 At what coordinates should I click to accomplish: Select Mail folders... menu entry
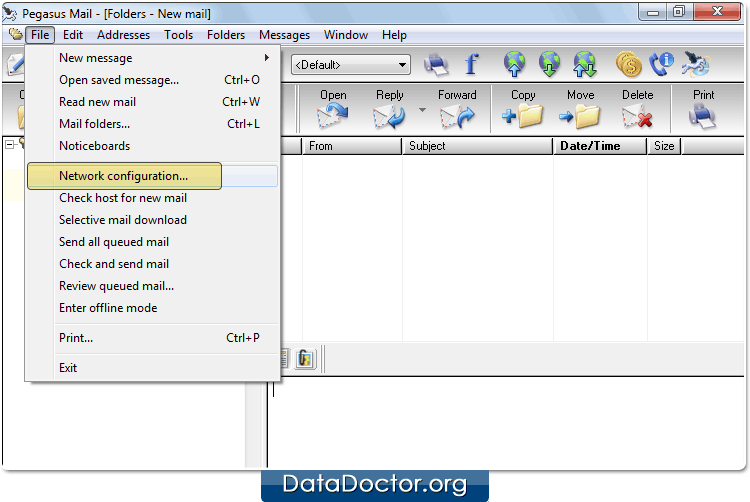(x=153, y=124)
